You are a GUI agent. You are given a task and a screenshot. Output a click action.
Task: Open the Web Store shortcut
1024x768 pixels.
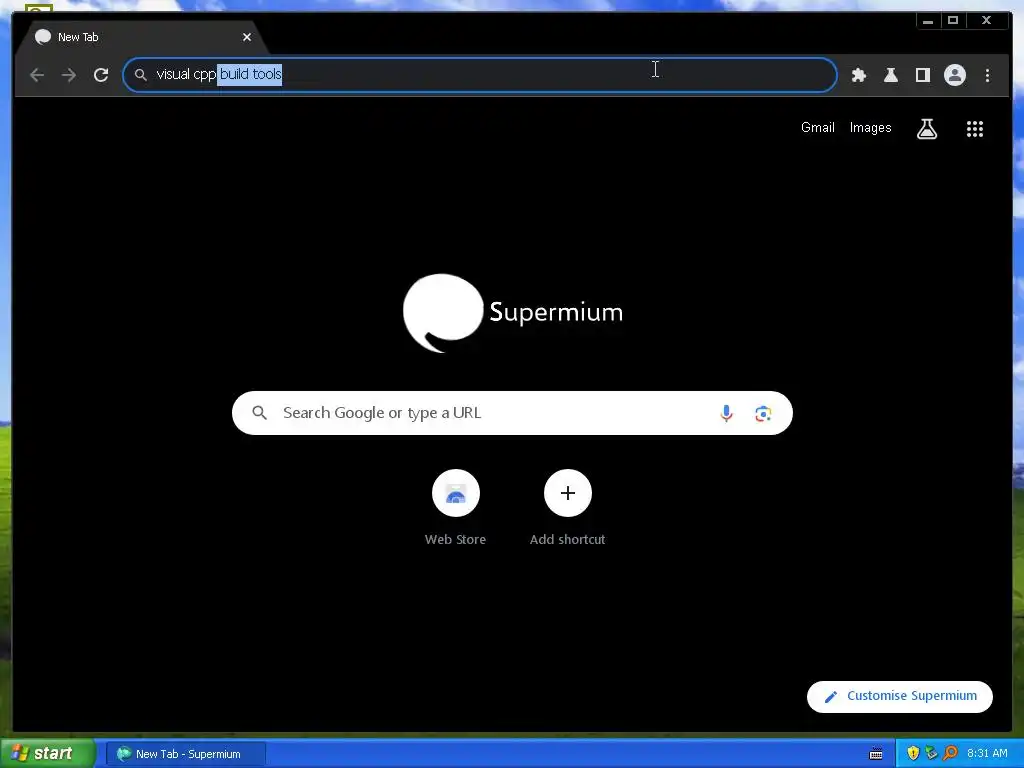(455, 508)
